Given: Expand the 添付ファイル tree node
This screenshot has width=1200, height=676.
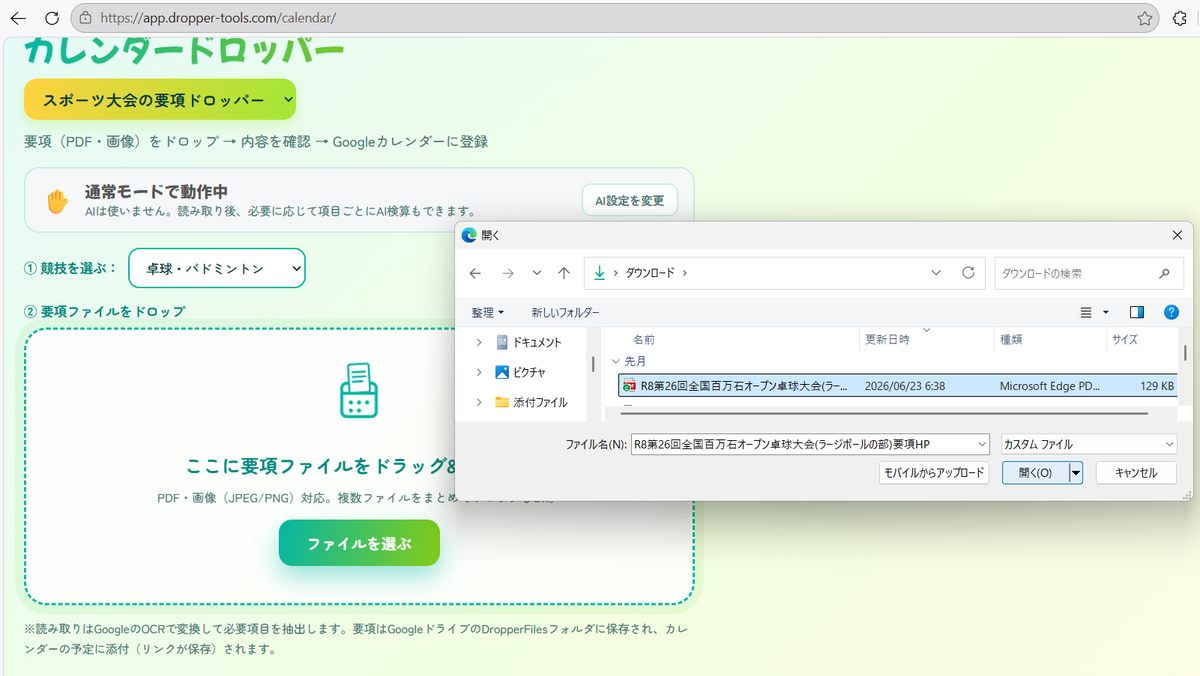Looking at the screenshot, I should pos(479,402).
